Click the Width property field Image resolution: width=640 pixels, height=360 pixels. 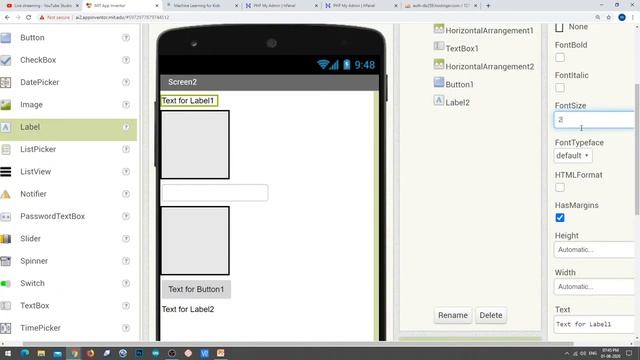(595, 287)
